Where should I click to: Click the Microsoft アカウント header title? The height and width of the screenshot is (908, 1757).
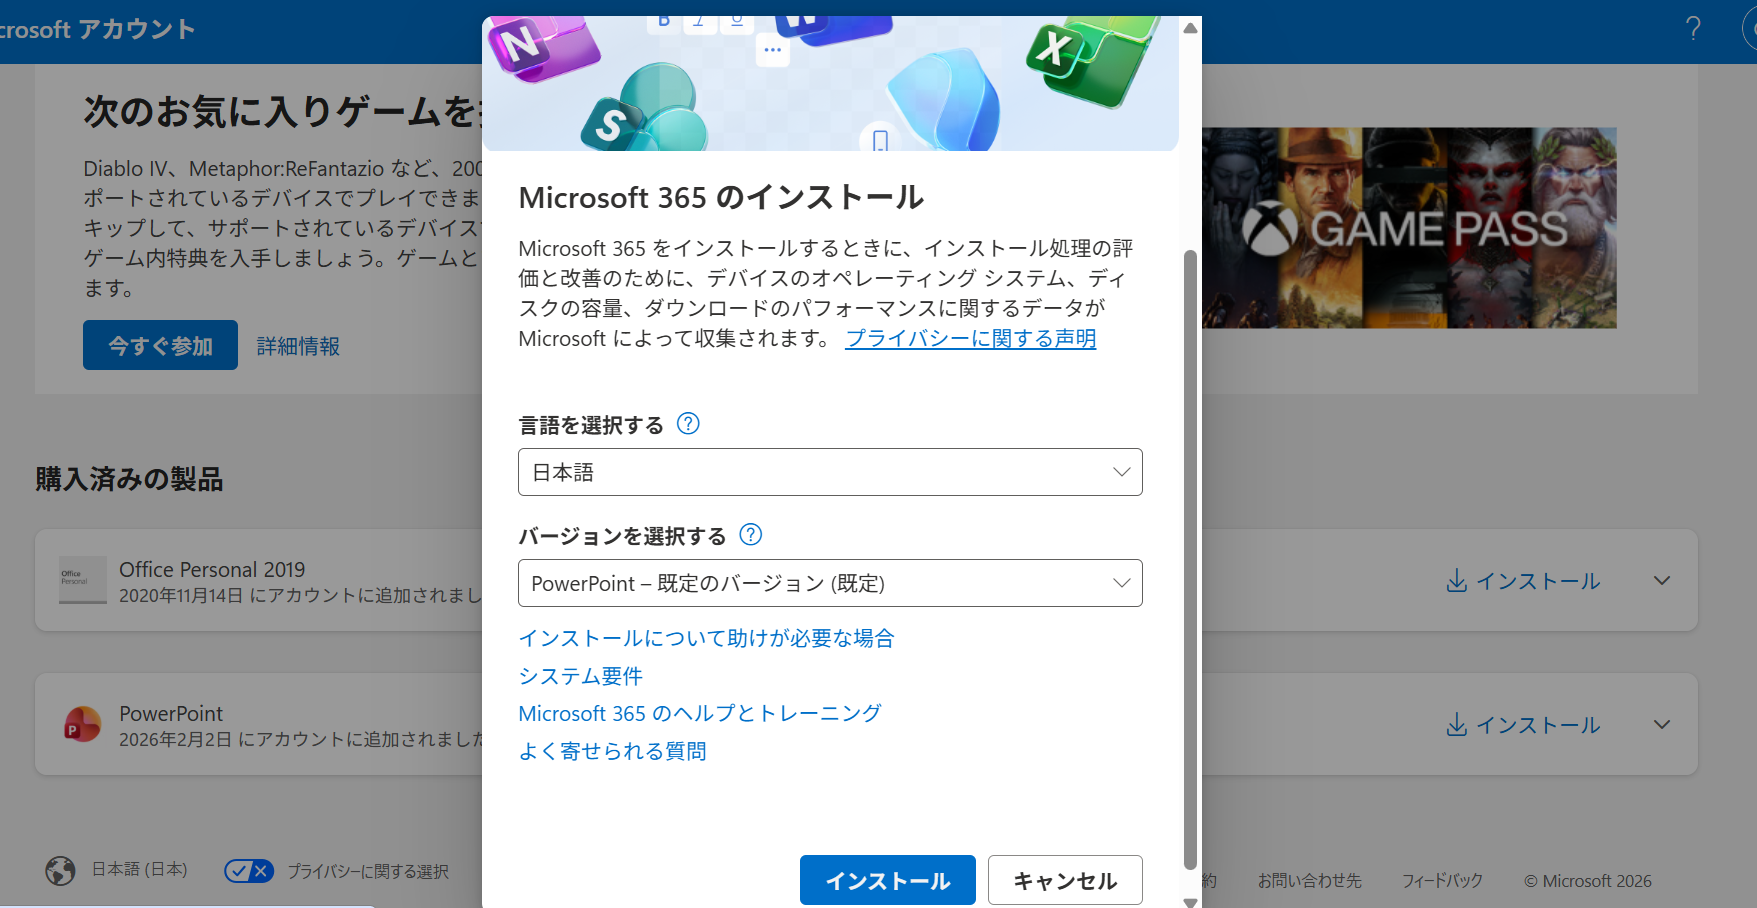click(97, 29)
